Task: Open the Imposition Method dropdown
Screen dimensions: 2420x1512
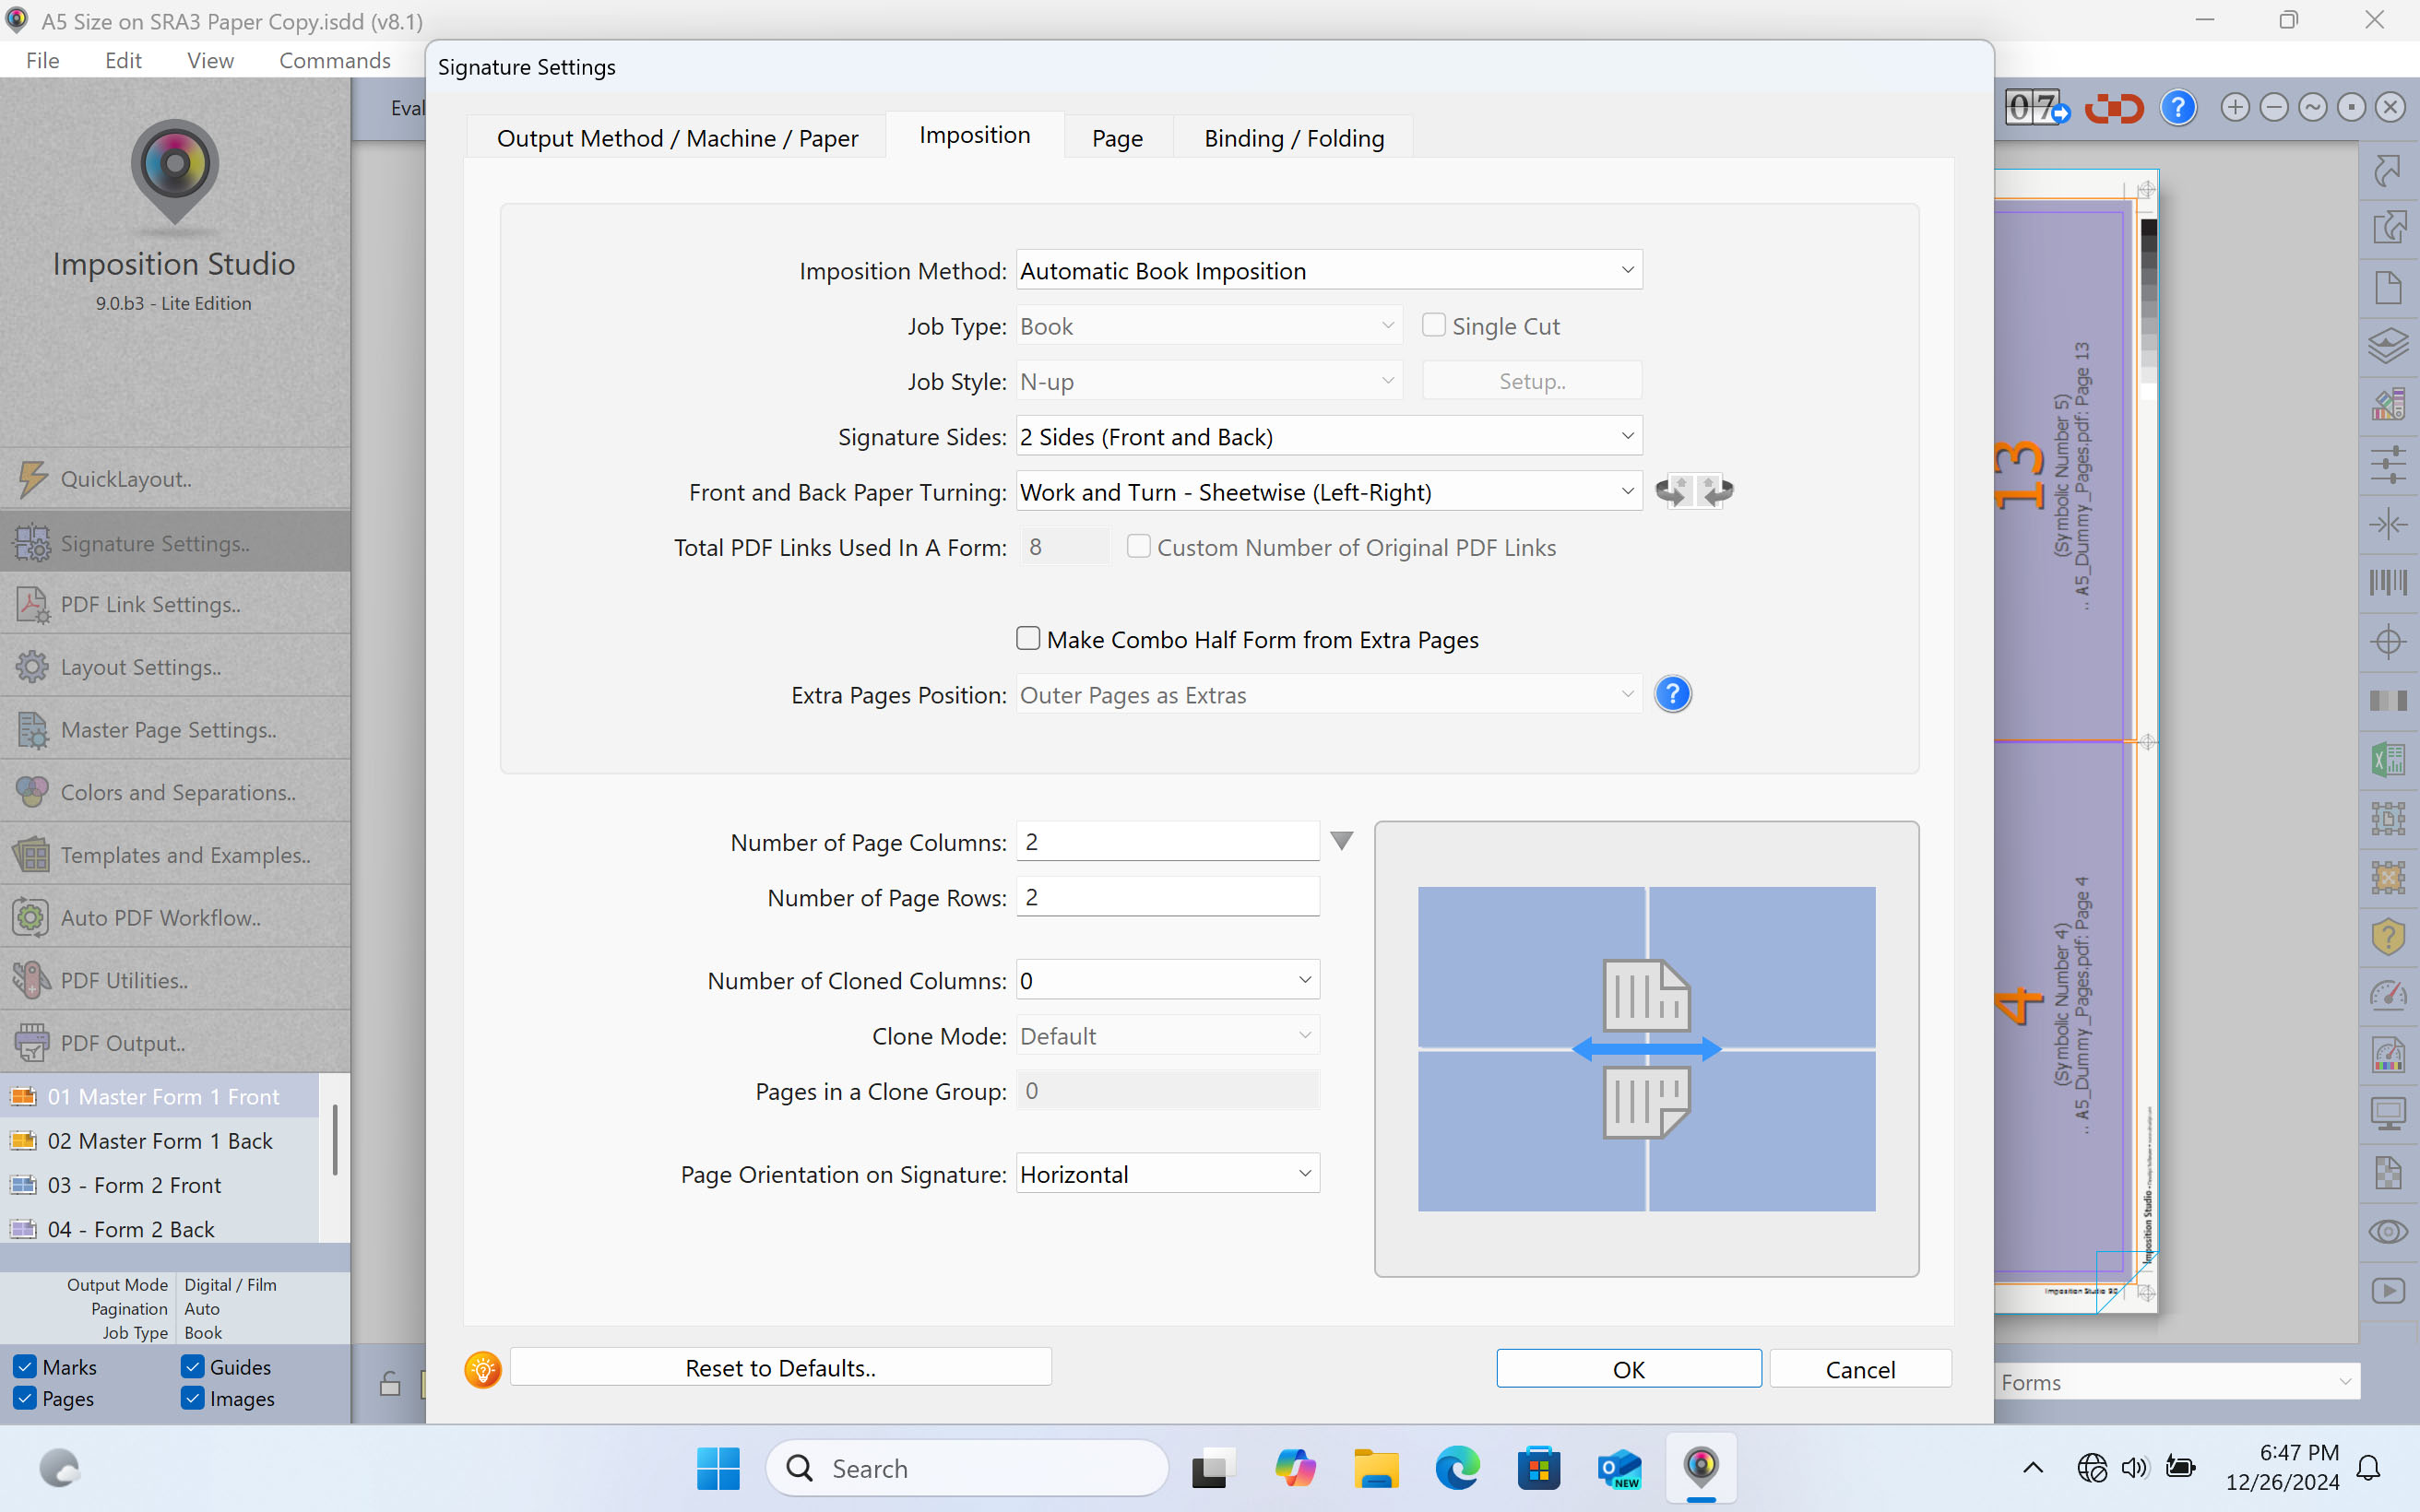Action: [x=1328, y=271]
